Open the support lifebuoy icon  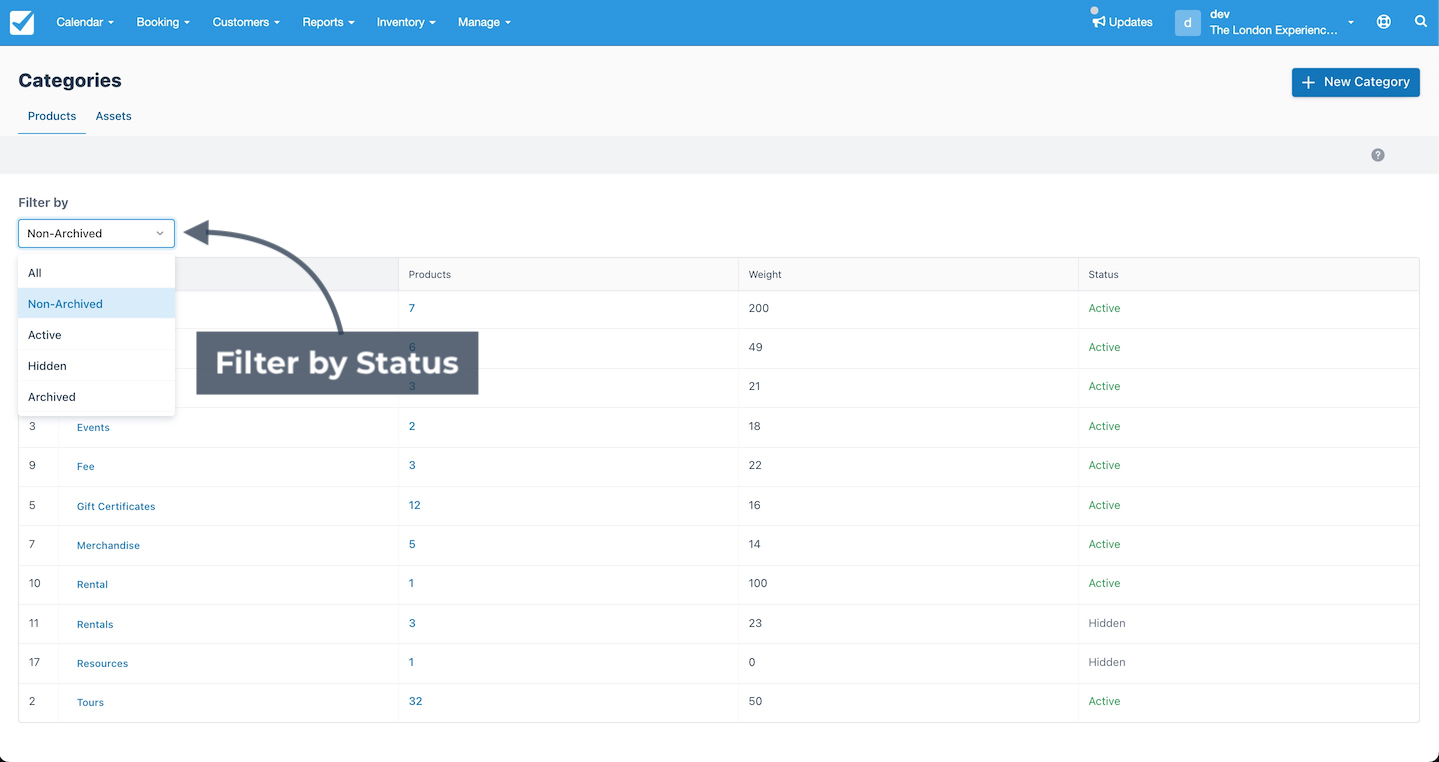(x=1384, y=22)
